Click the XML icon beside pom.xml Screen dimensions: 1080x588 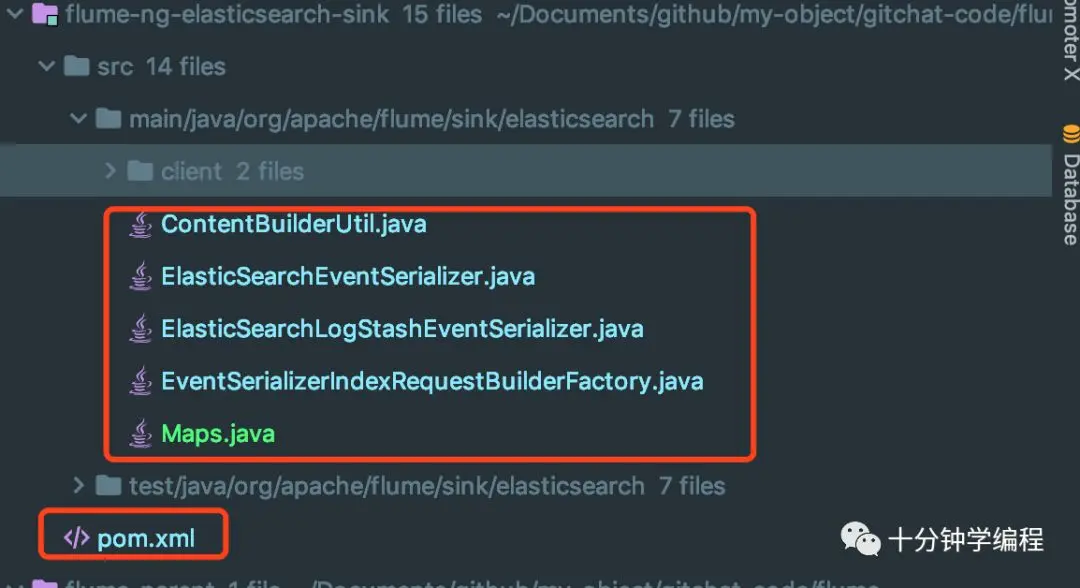(76, 539)
